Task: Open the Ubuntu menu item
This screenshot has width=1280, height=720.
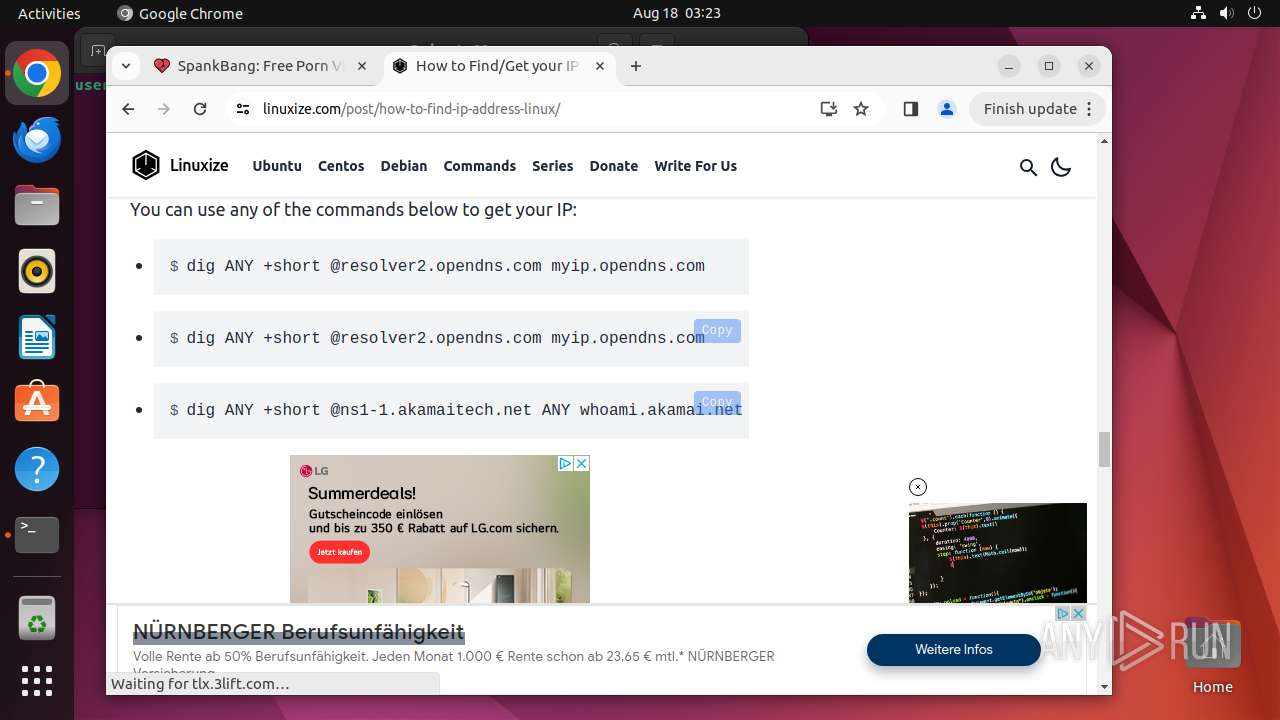Action: 277,166
